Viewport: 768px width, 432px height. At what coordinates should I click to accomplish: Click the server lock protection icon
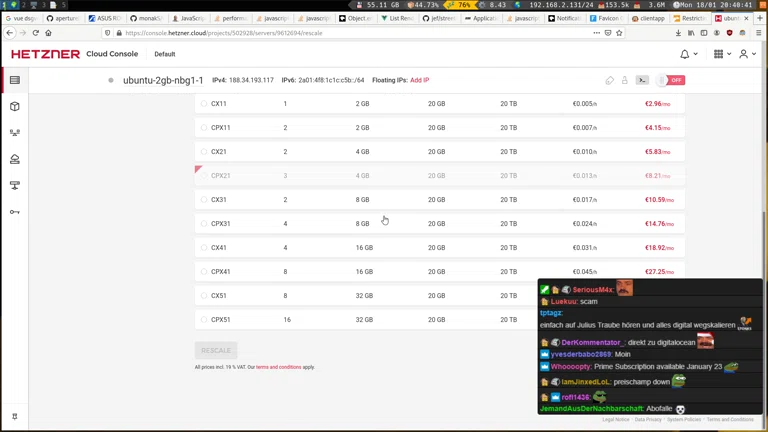(624, 80)
